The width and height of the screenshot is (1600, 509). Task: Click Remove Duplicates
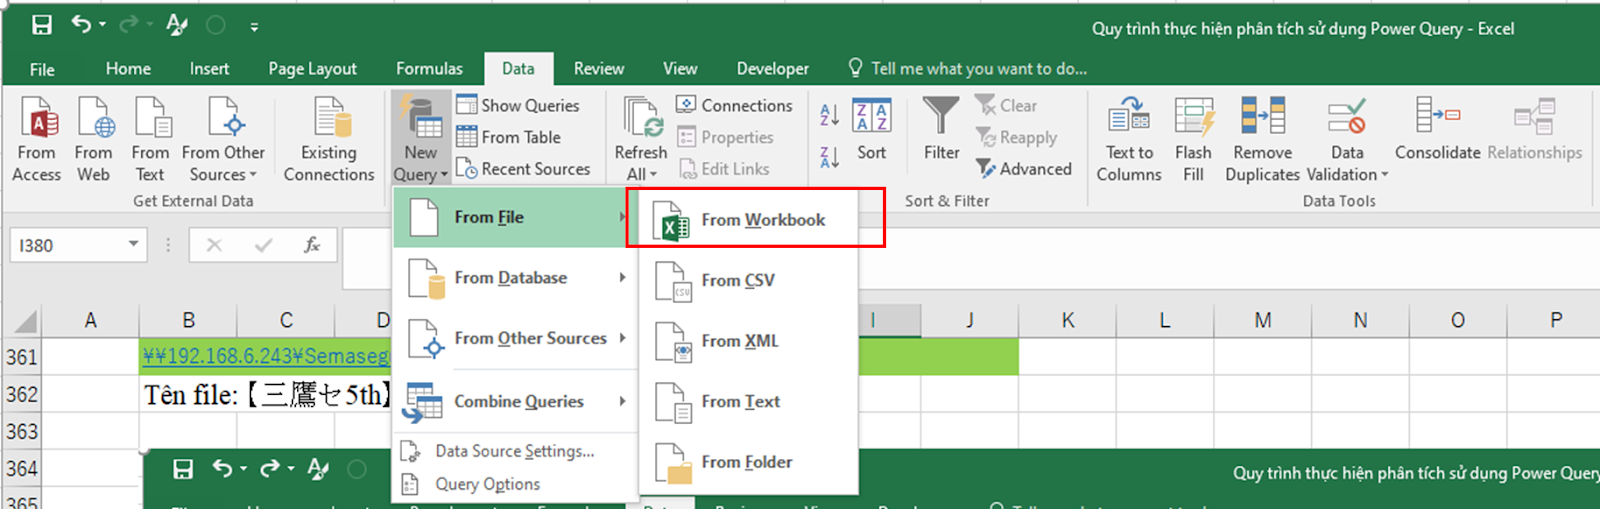pos(1262,140)
